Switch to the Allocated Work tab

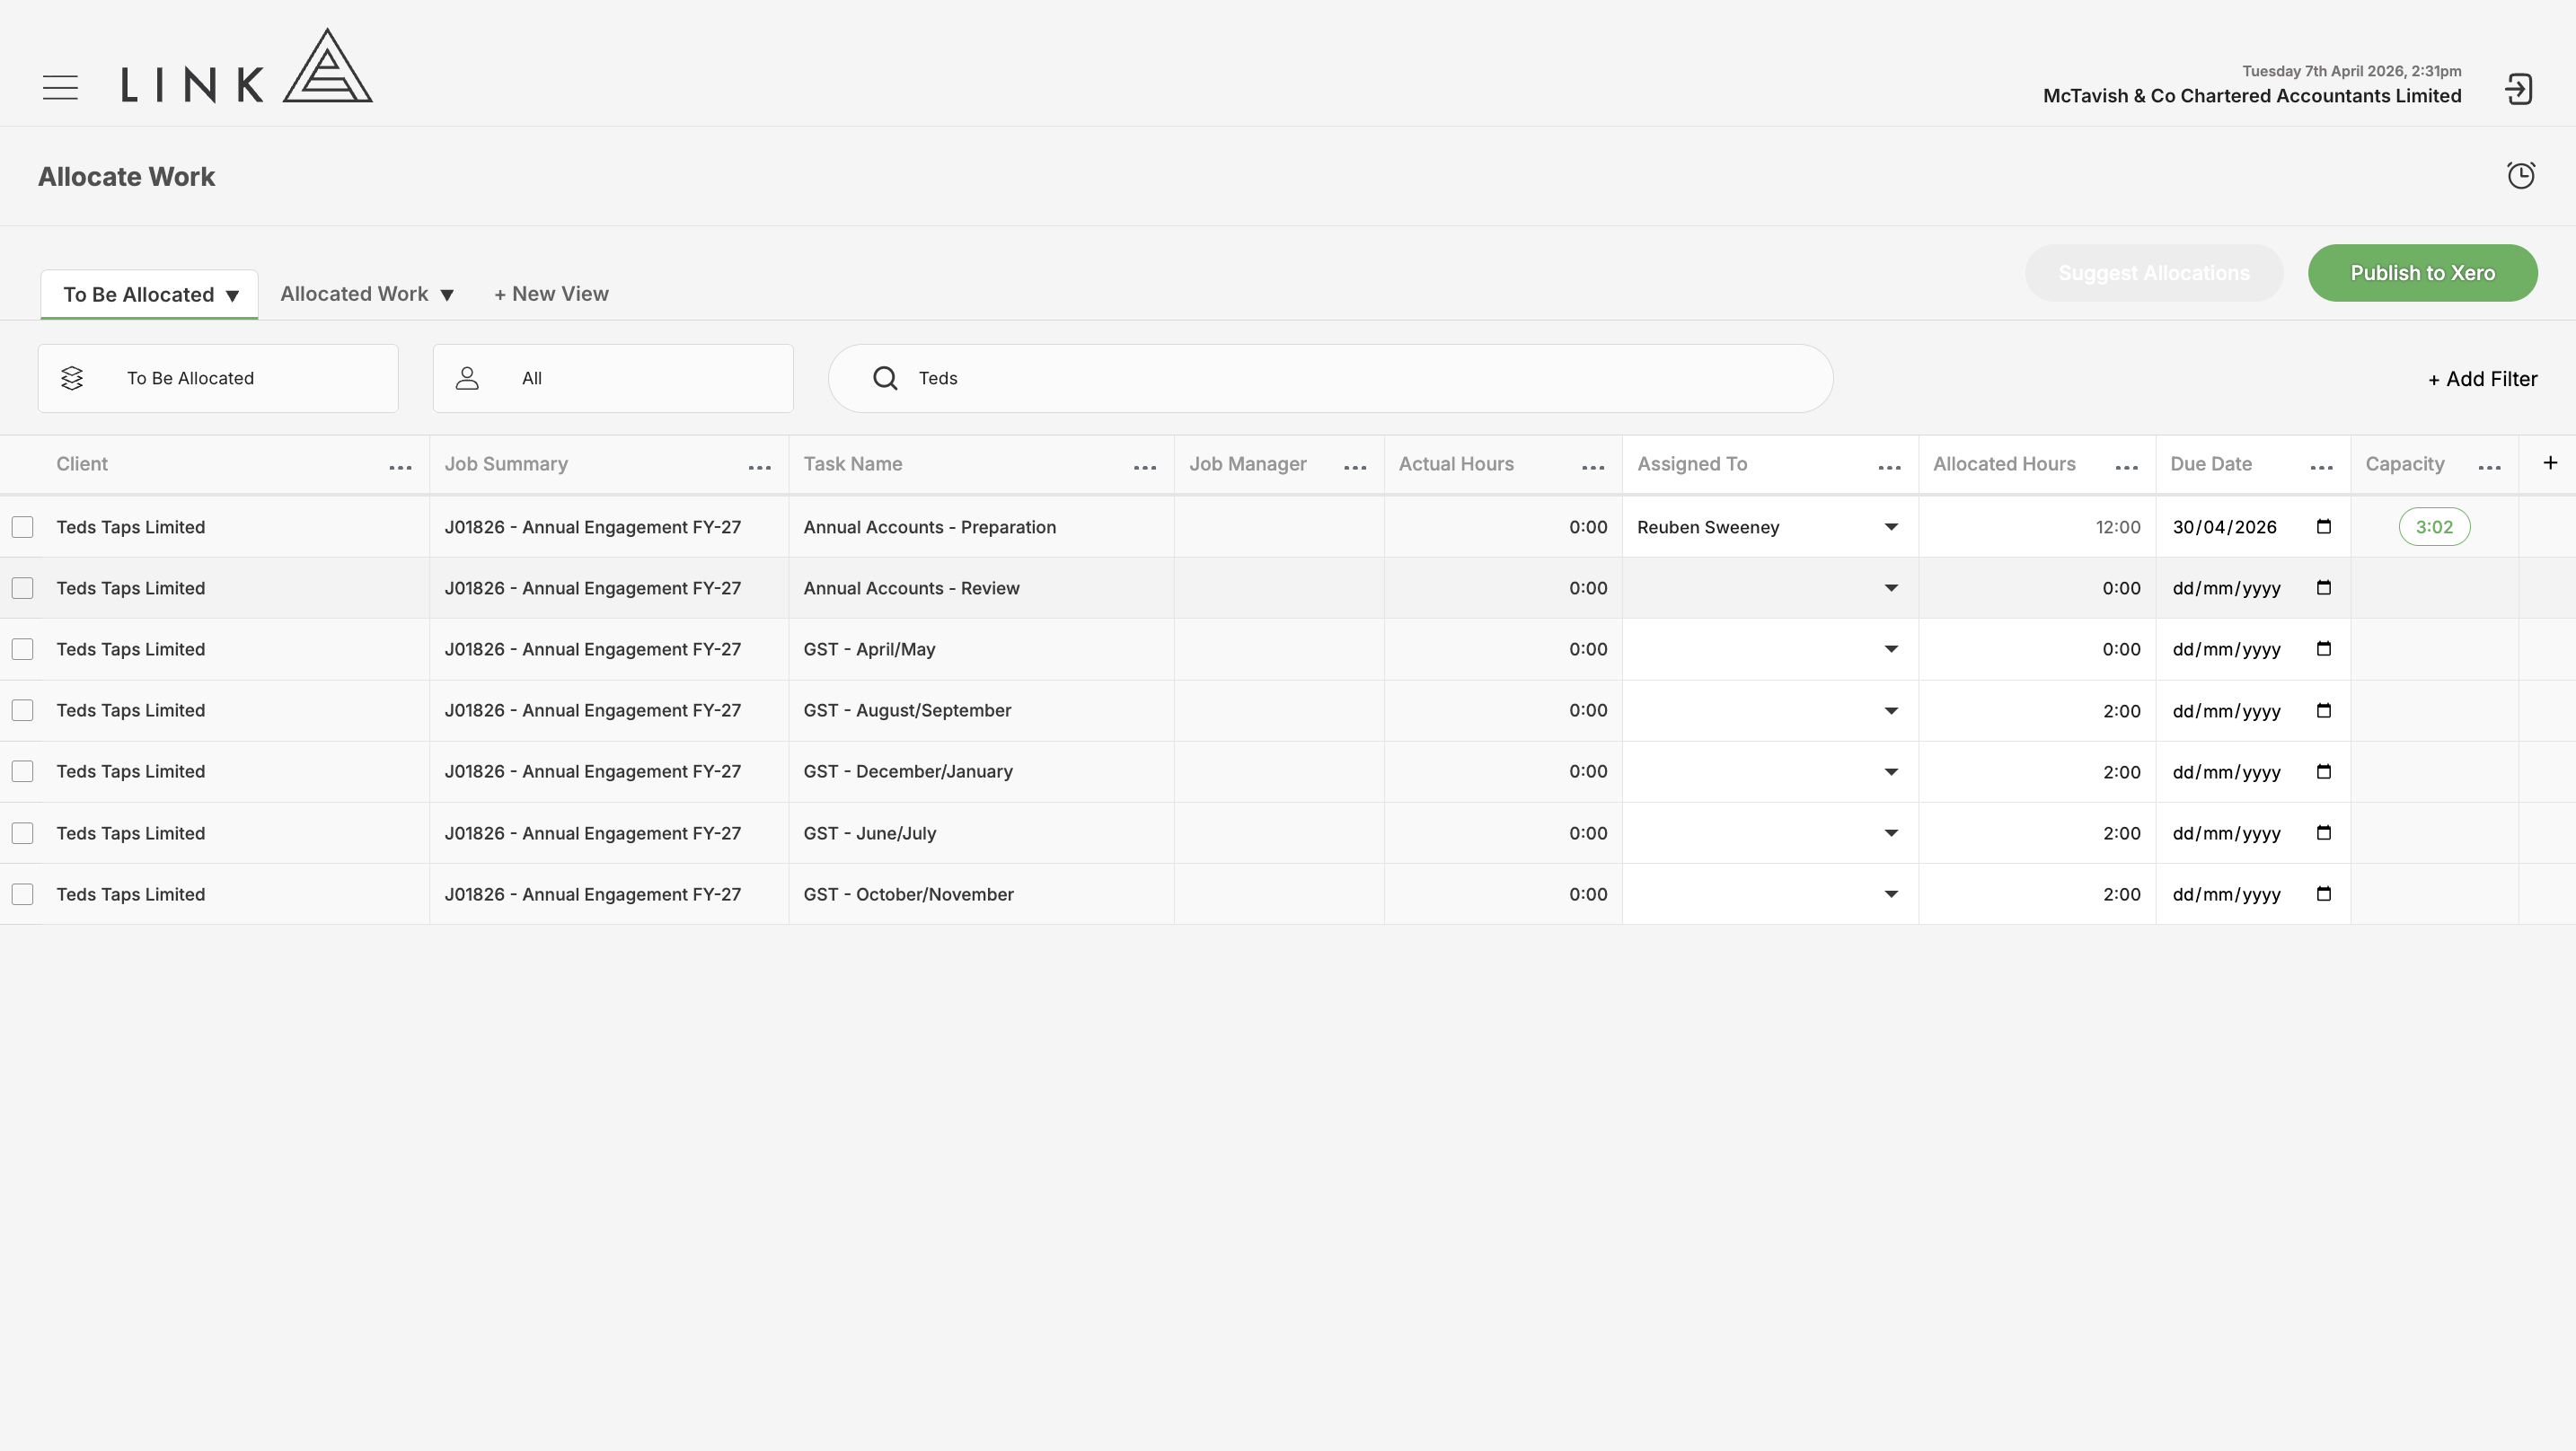pos(367,294)
